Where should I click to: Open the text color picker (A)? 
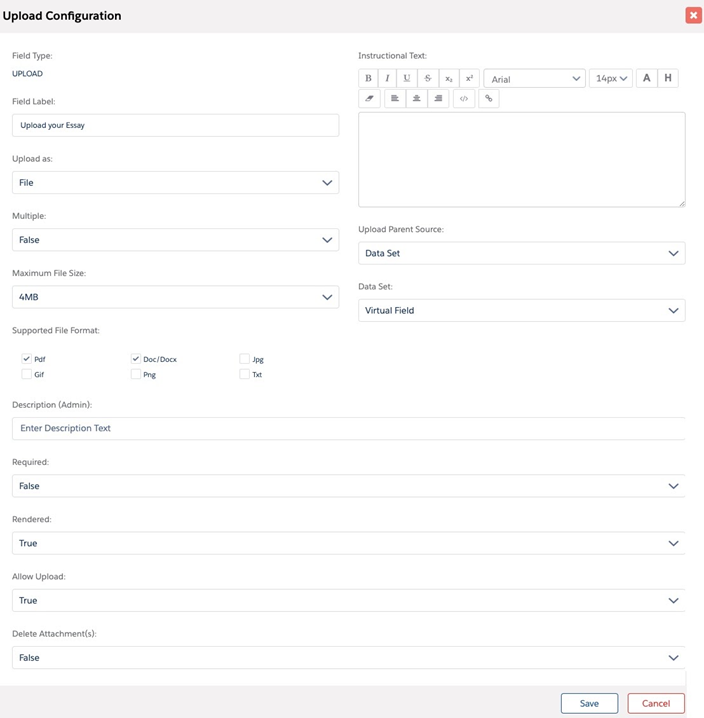(x=646, y=78)
